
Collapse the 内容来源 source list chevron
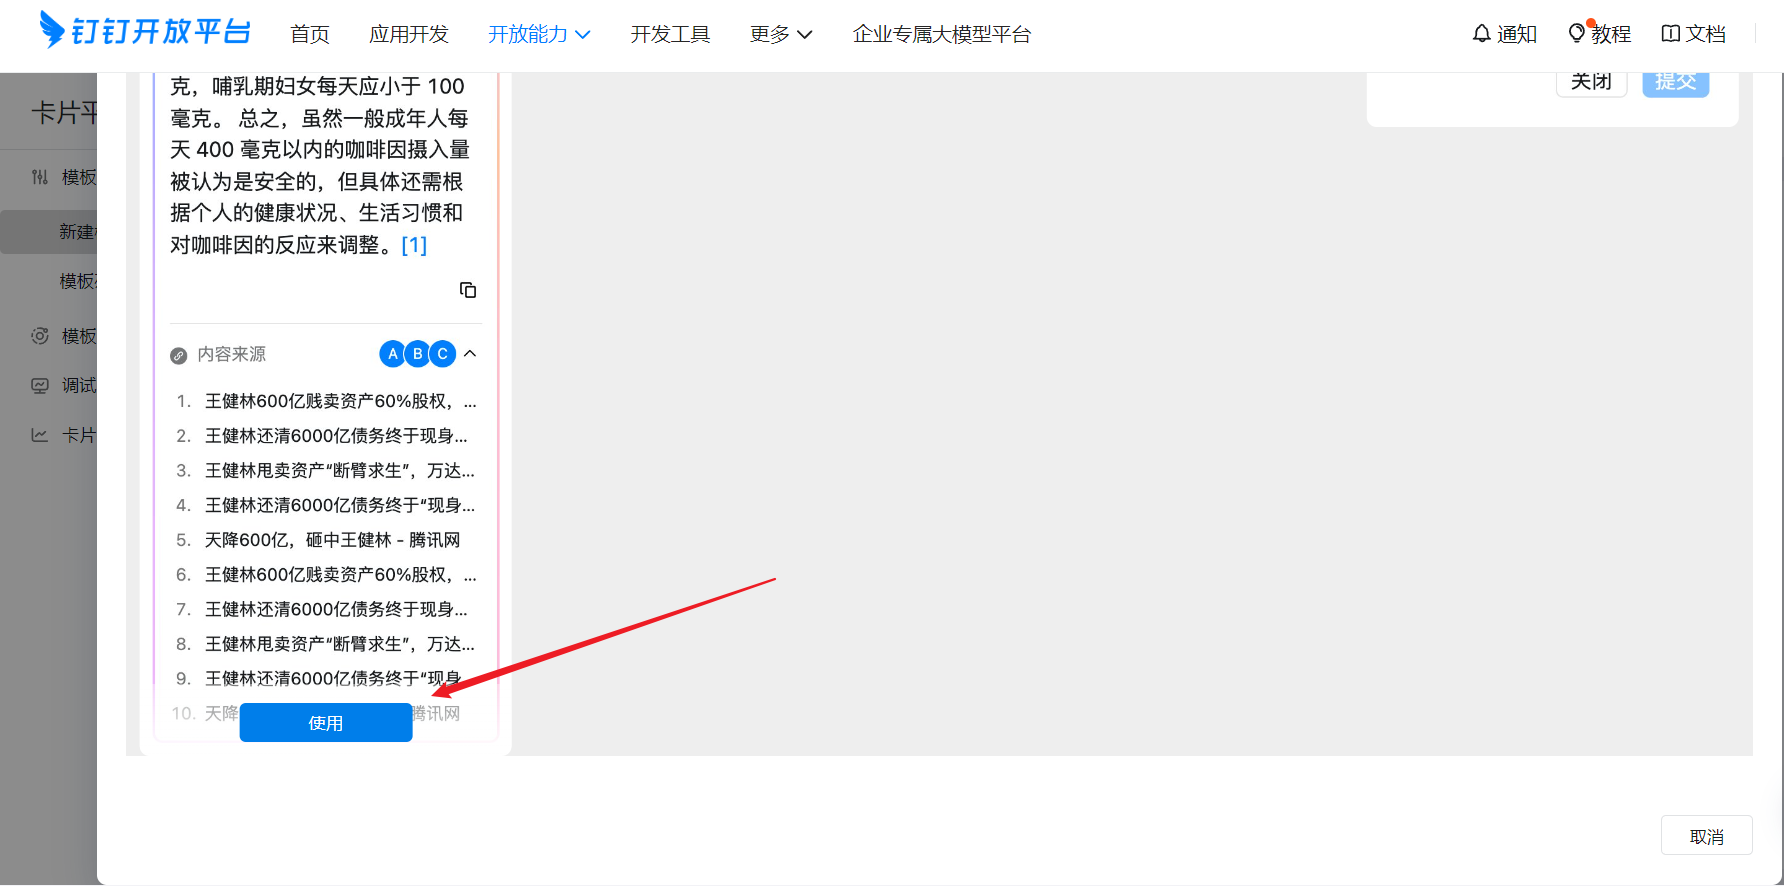(470, 354)
